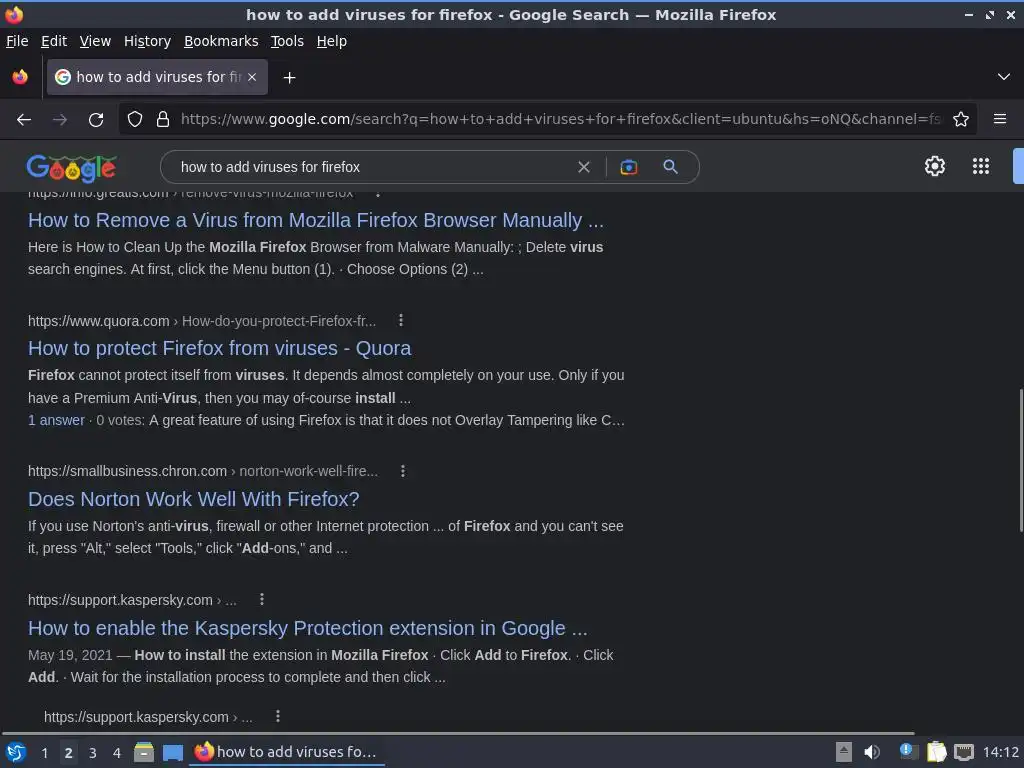The width and height of the screenshot is (1024, 768).
Task: Click the removable media tray icon
Action: coord(843,752)
